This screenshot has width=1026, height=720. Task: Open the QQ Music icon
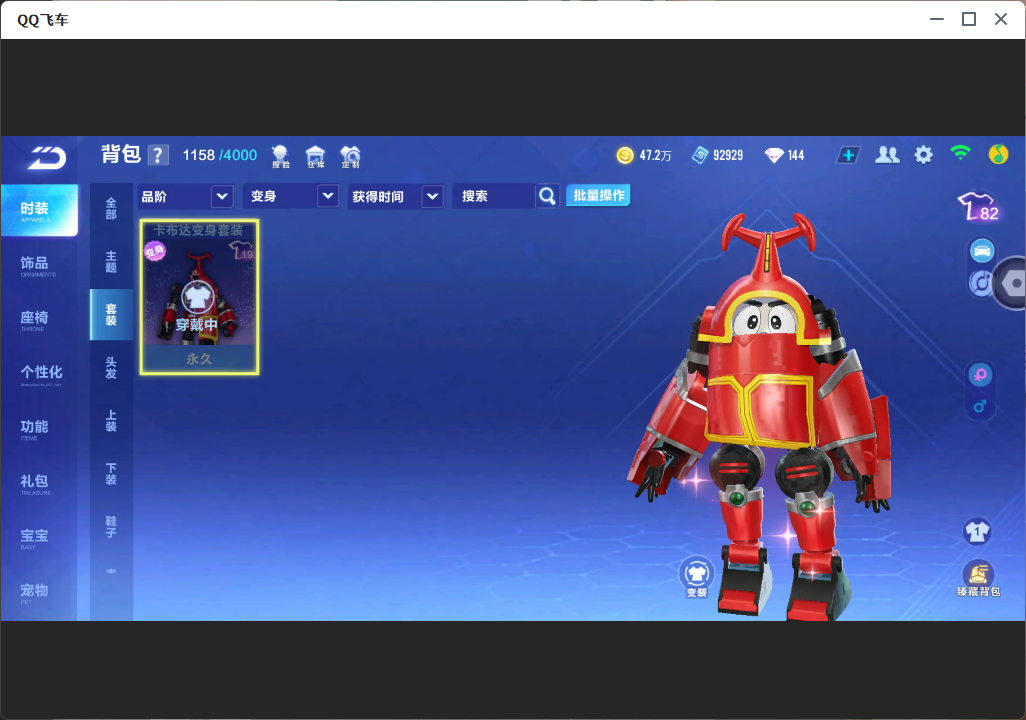click(x=998, y=154)
